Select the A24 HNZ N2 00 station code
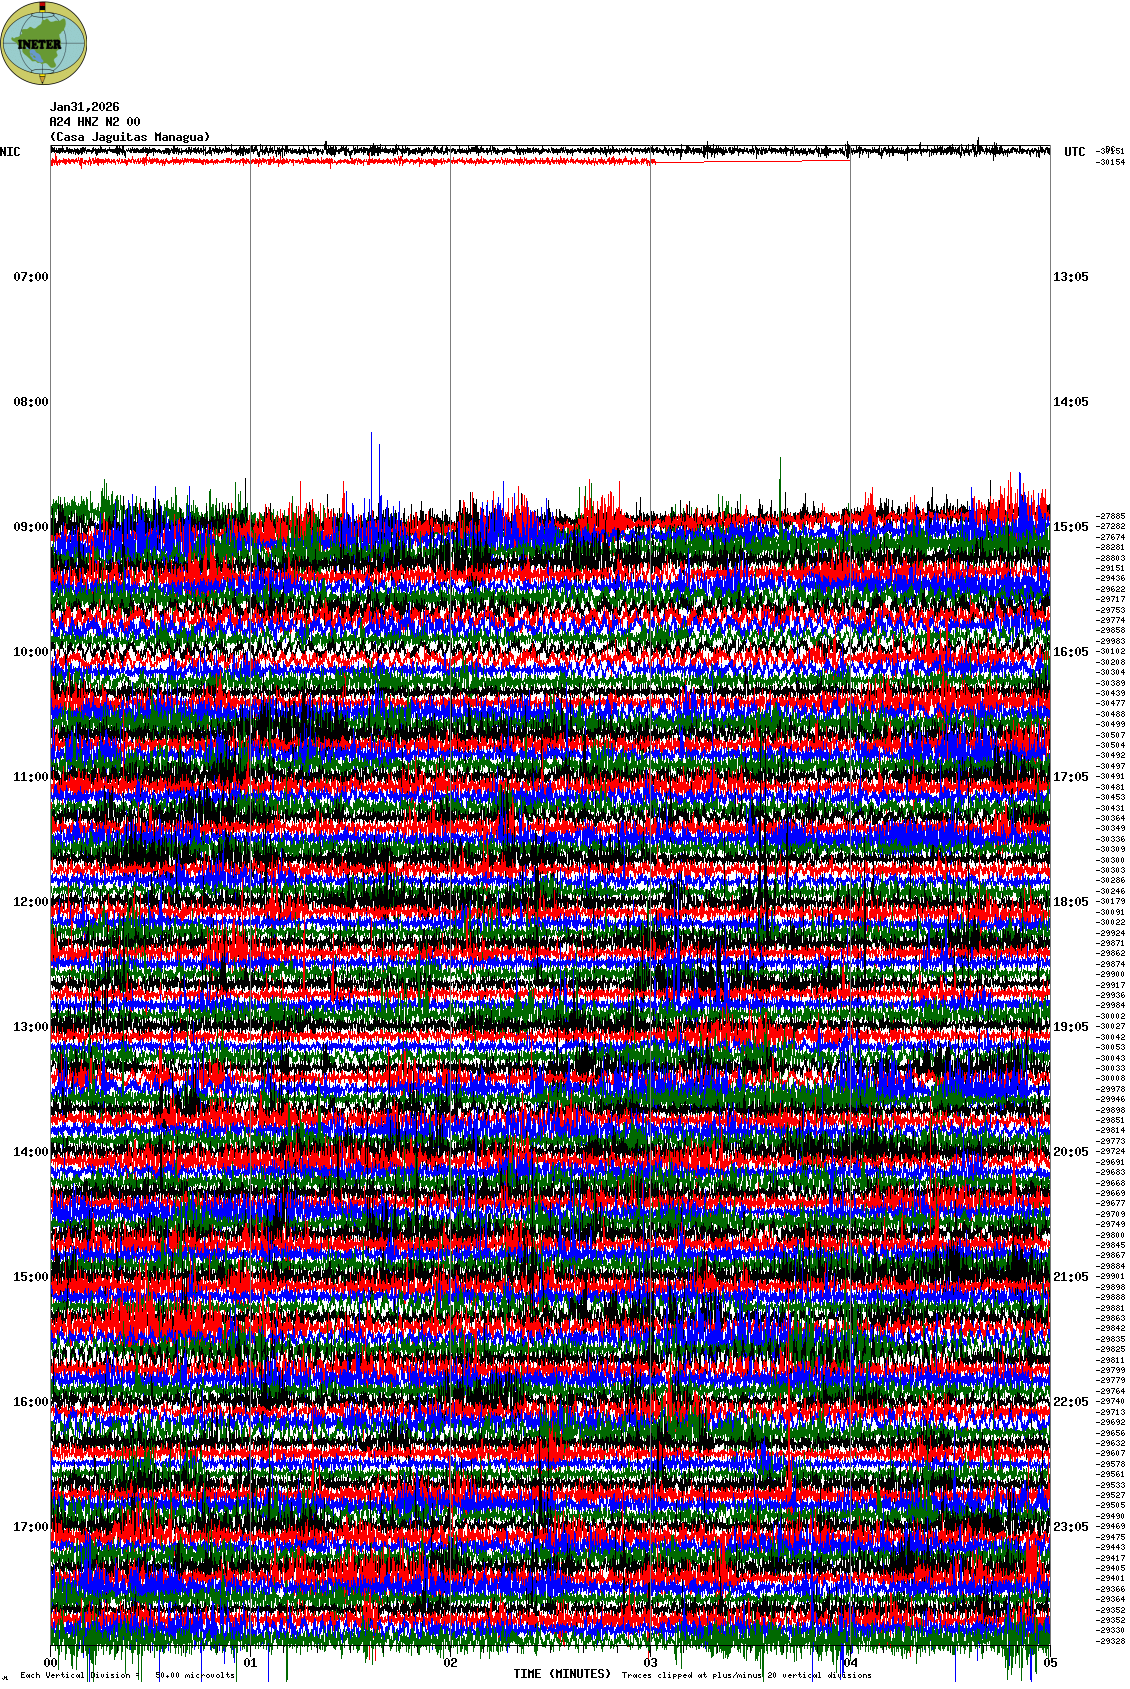This screenshot has height=1689, width=1130. coord(95,122)
